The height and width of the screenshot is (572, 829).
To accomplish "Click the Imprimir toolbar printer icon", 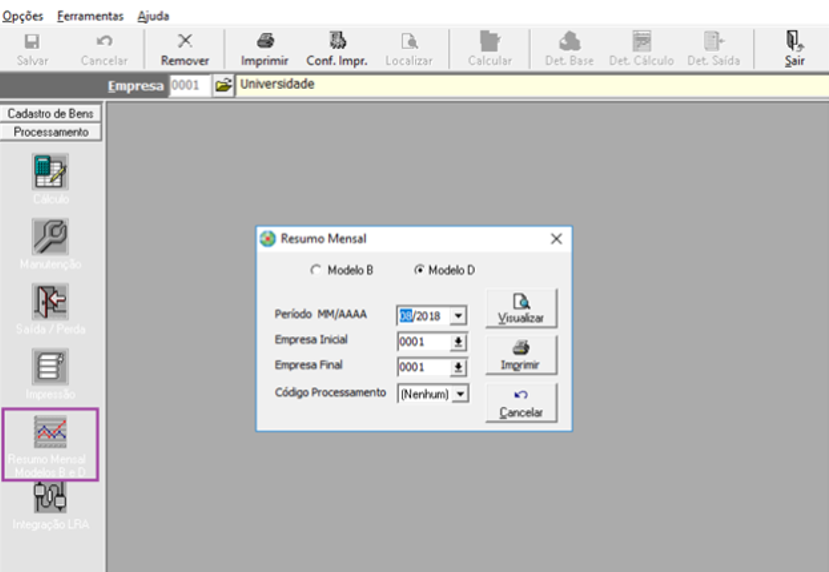I will pos(264,49).
